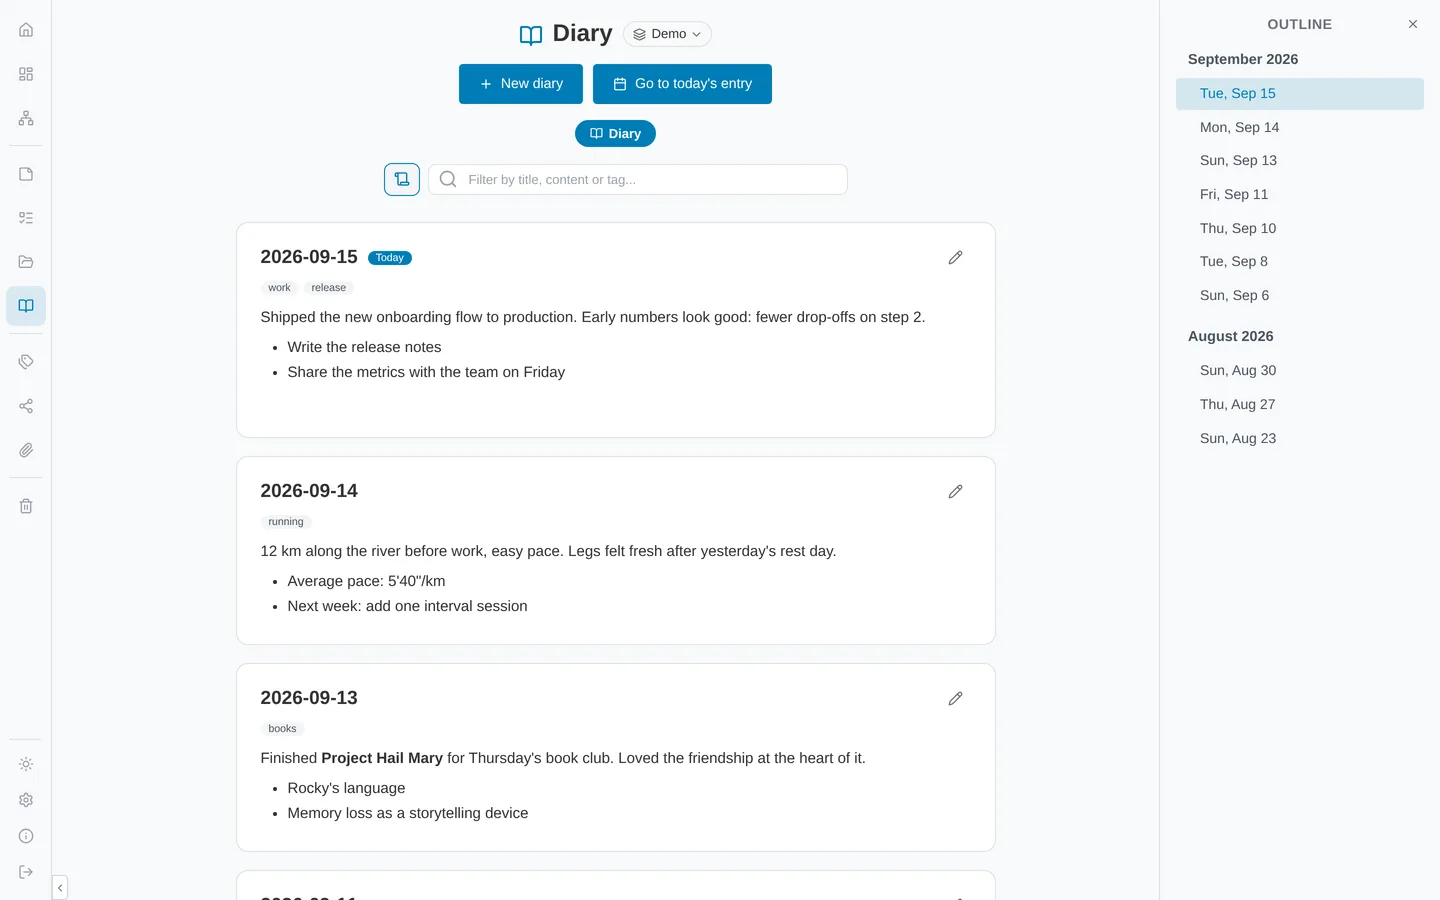
Task: Jump to Thu, Sep 10 in outline
Action: pyautogui.click(x=1300, y=228)
